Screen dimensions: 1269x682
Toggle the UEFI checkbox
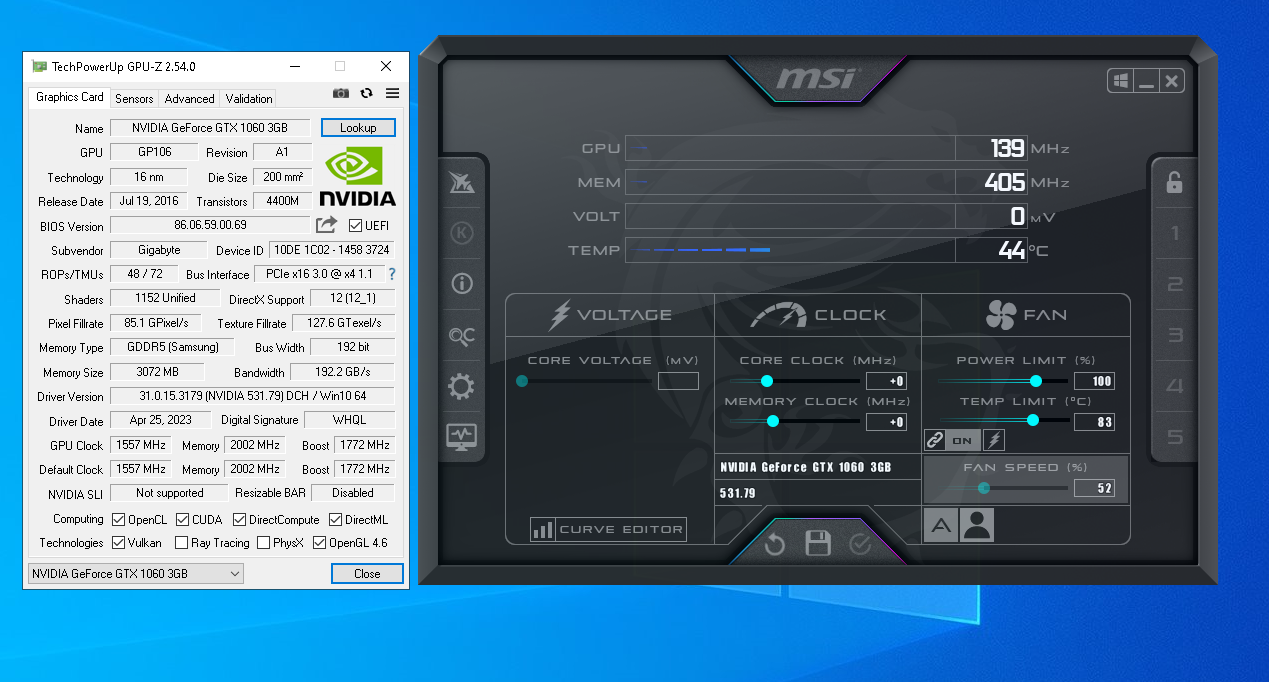click(x=356, y=226)
